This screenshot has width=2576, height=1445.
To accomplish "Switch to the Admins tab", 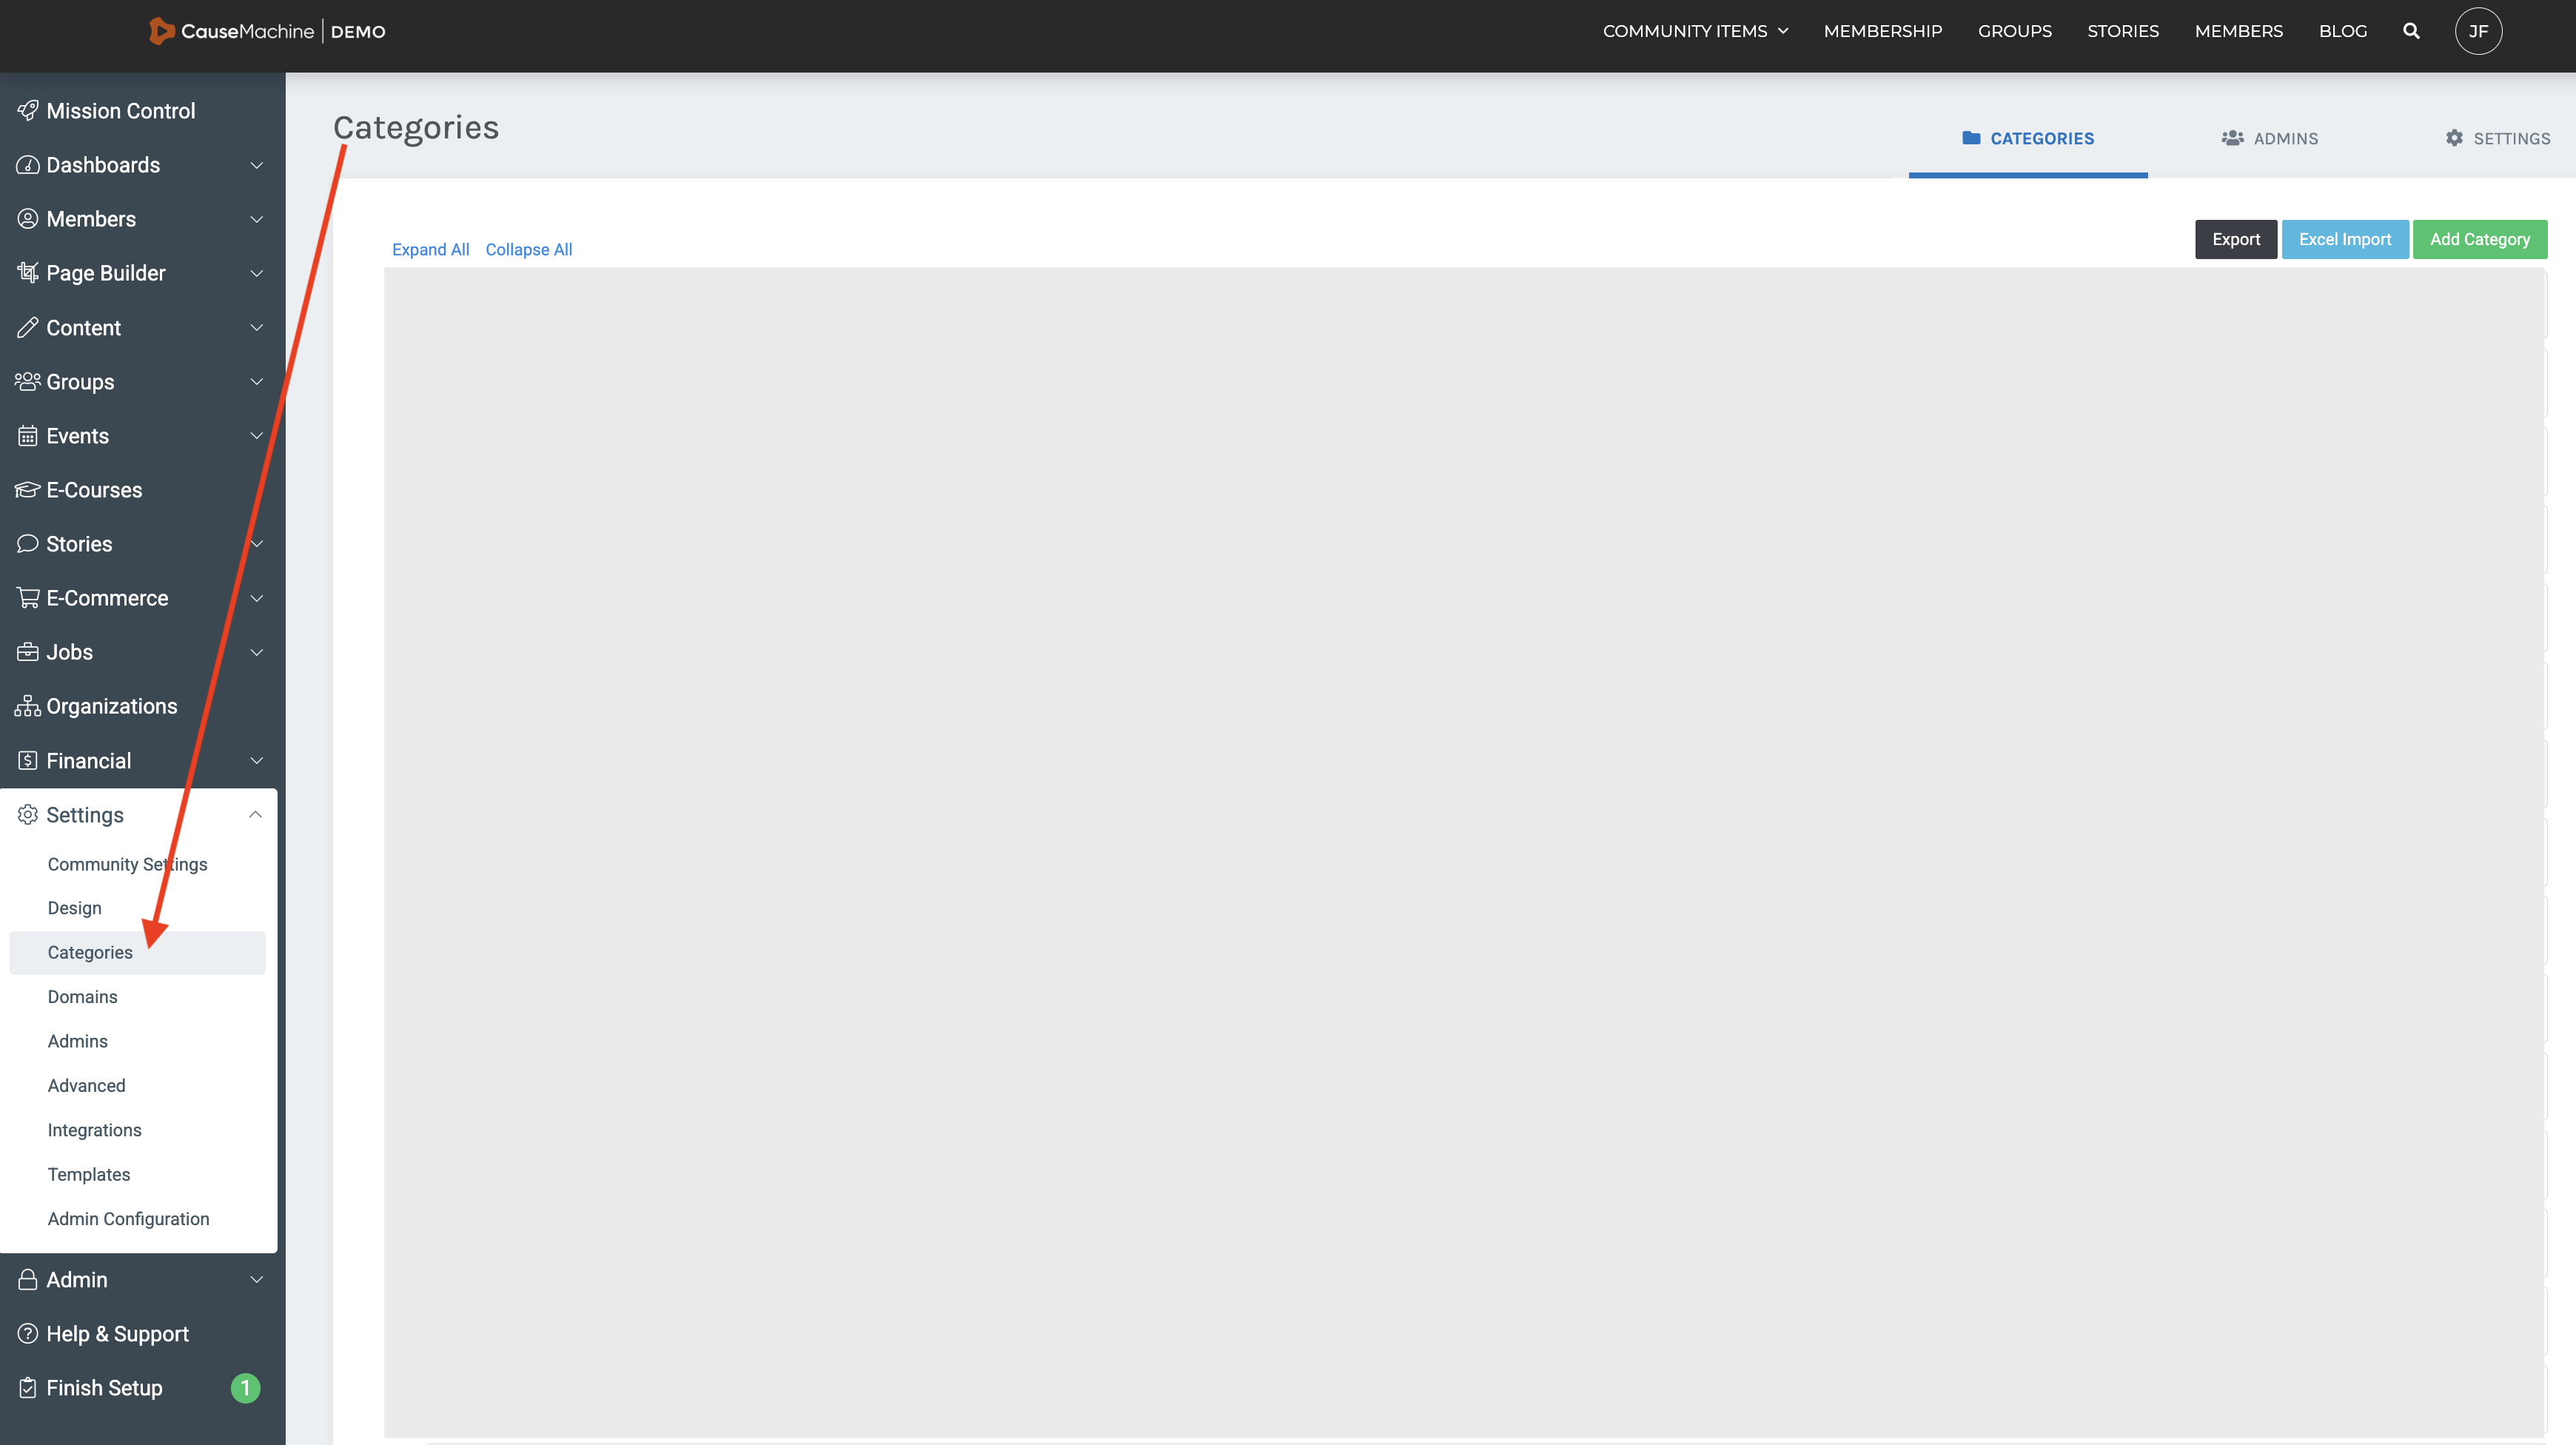I will [x=2270, y=138].
